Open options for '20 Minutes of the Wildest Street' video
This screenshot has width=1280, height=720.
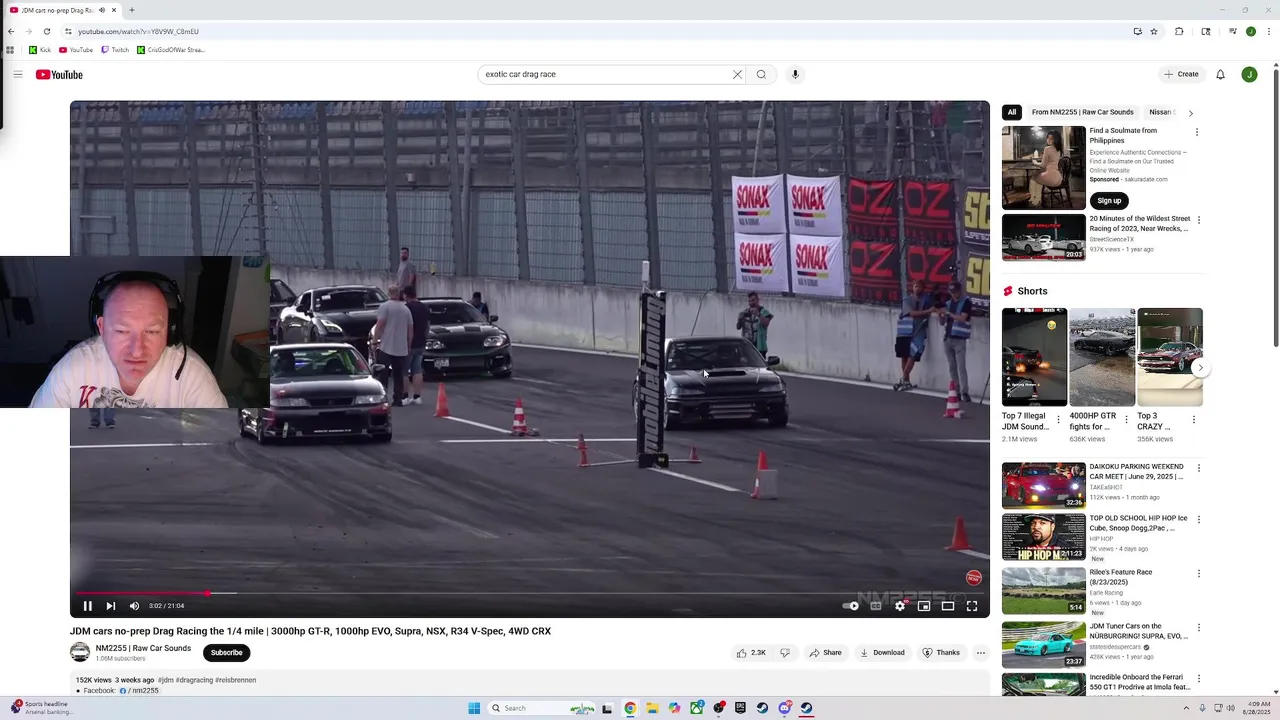[x=1199, y=220]
